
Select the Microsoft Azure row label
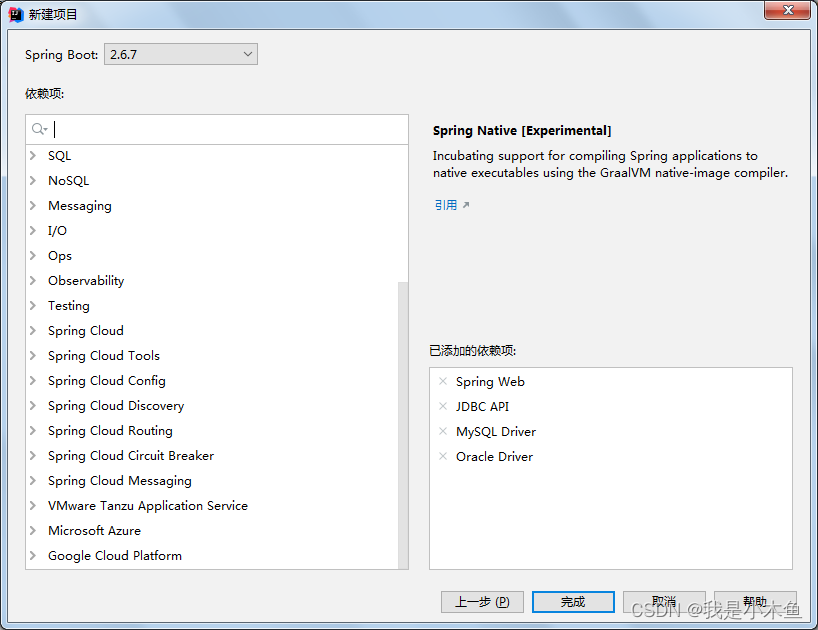pos(94,531)
